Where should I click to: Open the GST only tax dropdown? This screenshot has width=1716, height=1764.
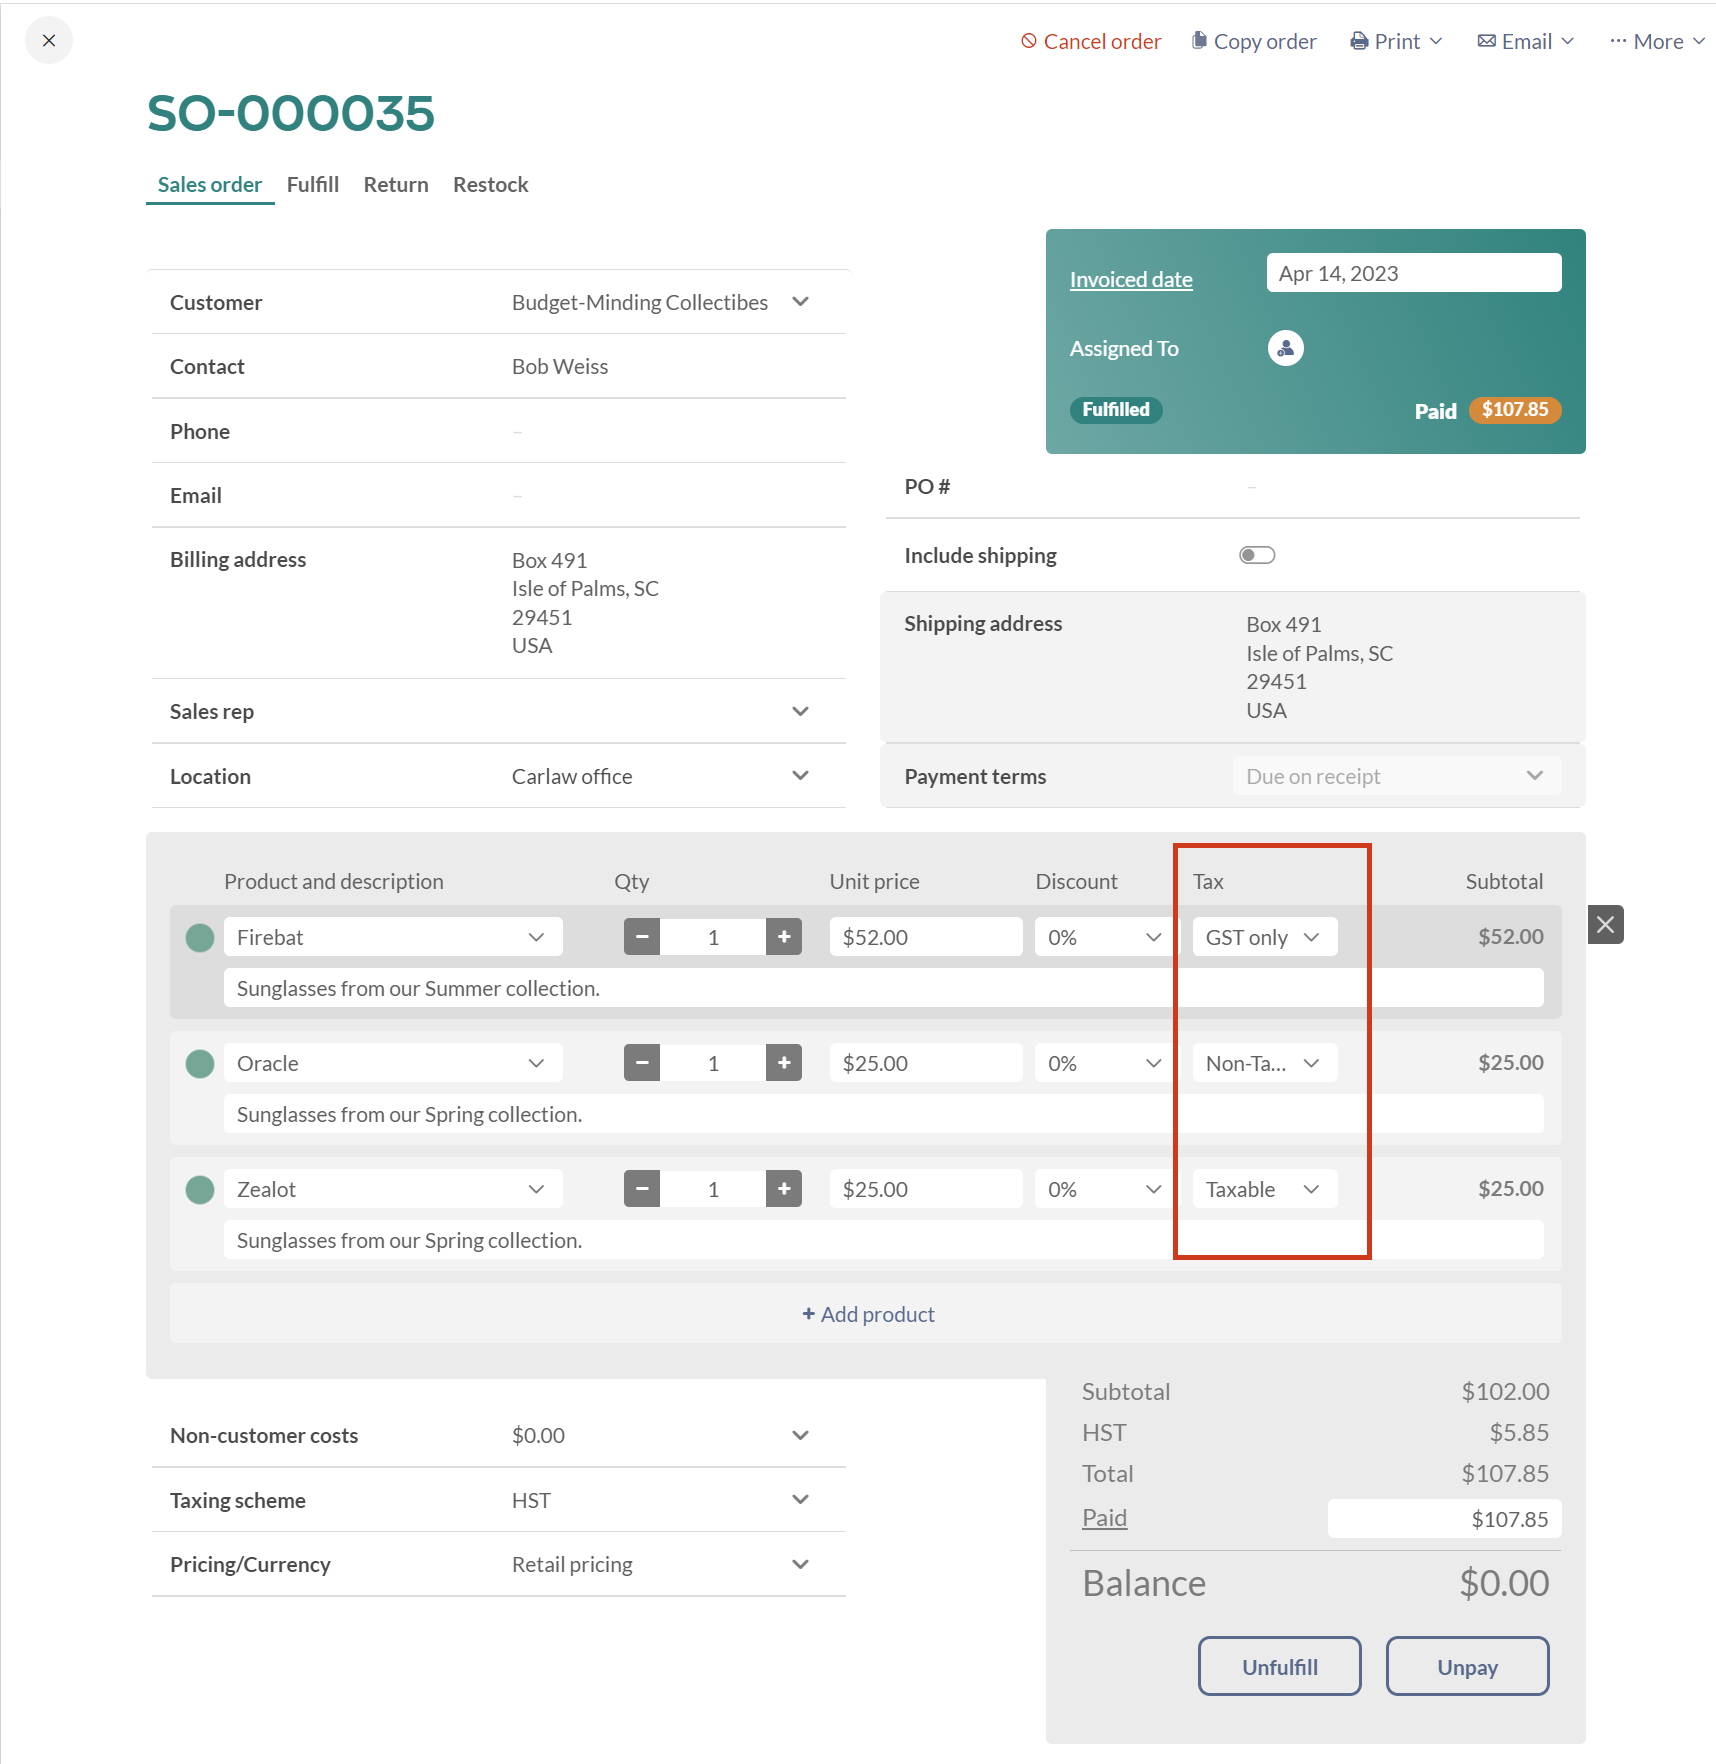coord(1263,936)
